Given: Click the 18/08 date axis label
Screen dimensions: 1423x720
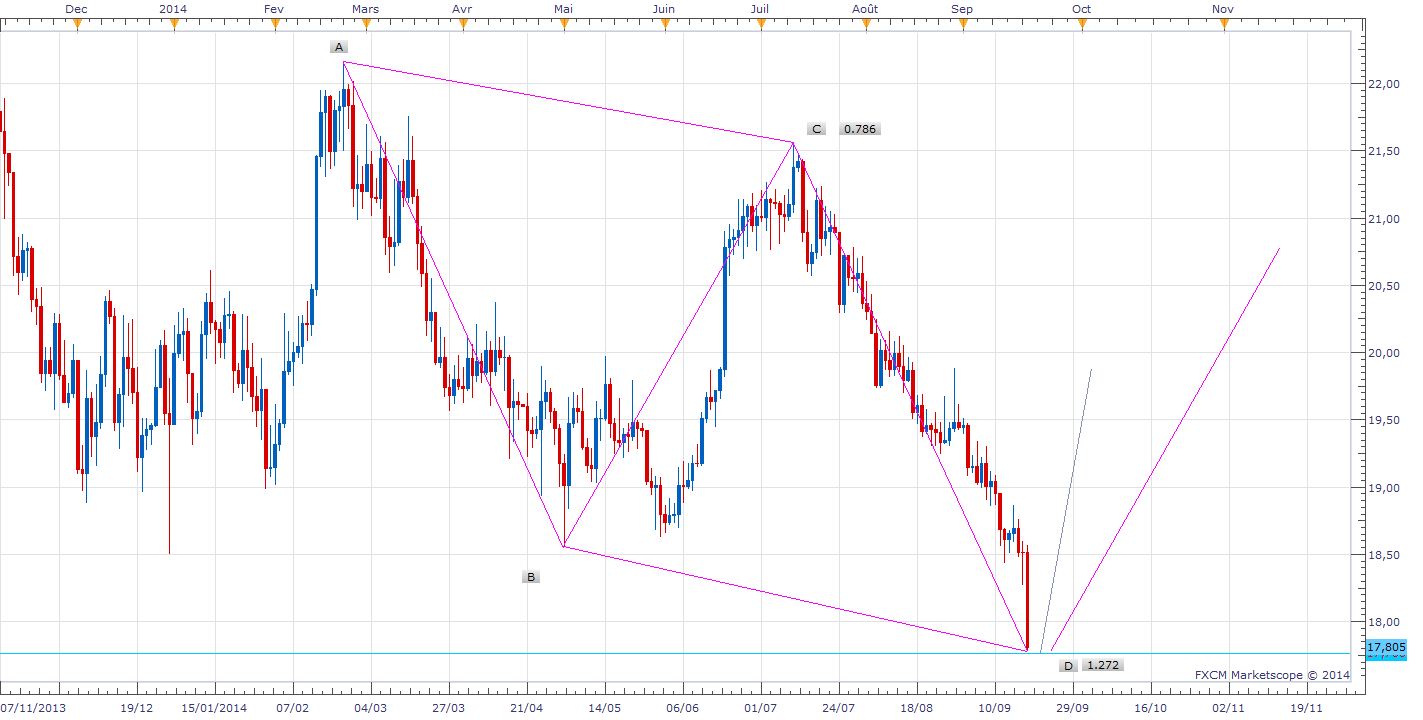Looking at the screenshot, I should [917, 708].
